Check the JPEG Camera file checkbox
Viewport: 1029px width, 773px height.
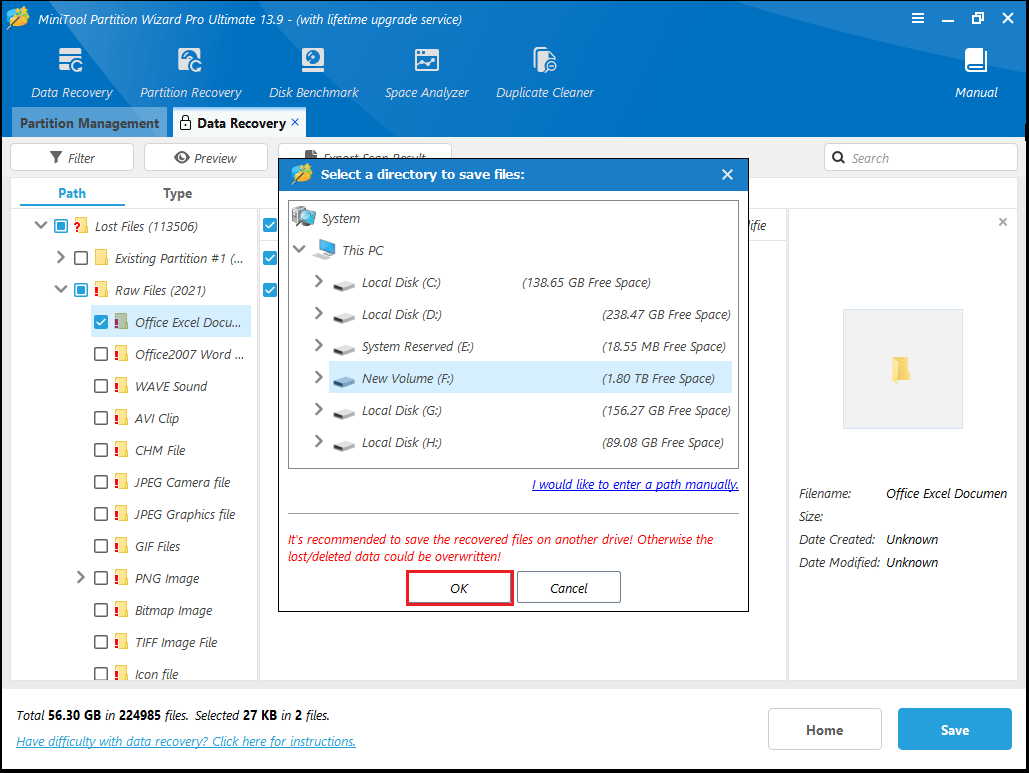pyautogui.click(x=101, y=482)
